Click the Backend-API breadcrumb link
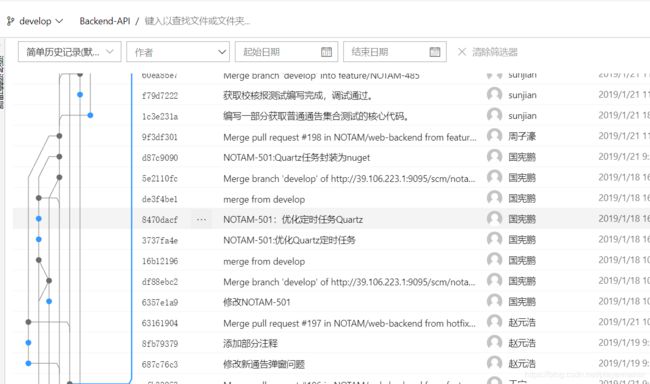This screenshot has width=650, height=384. [104, 21]
